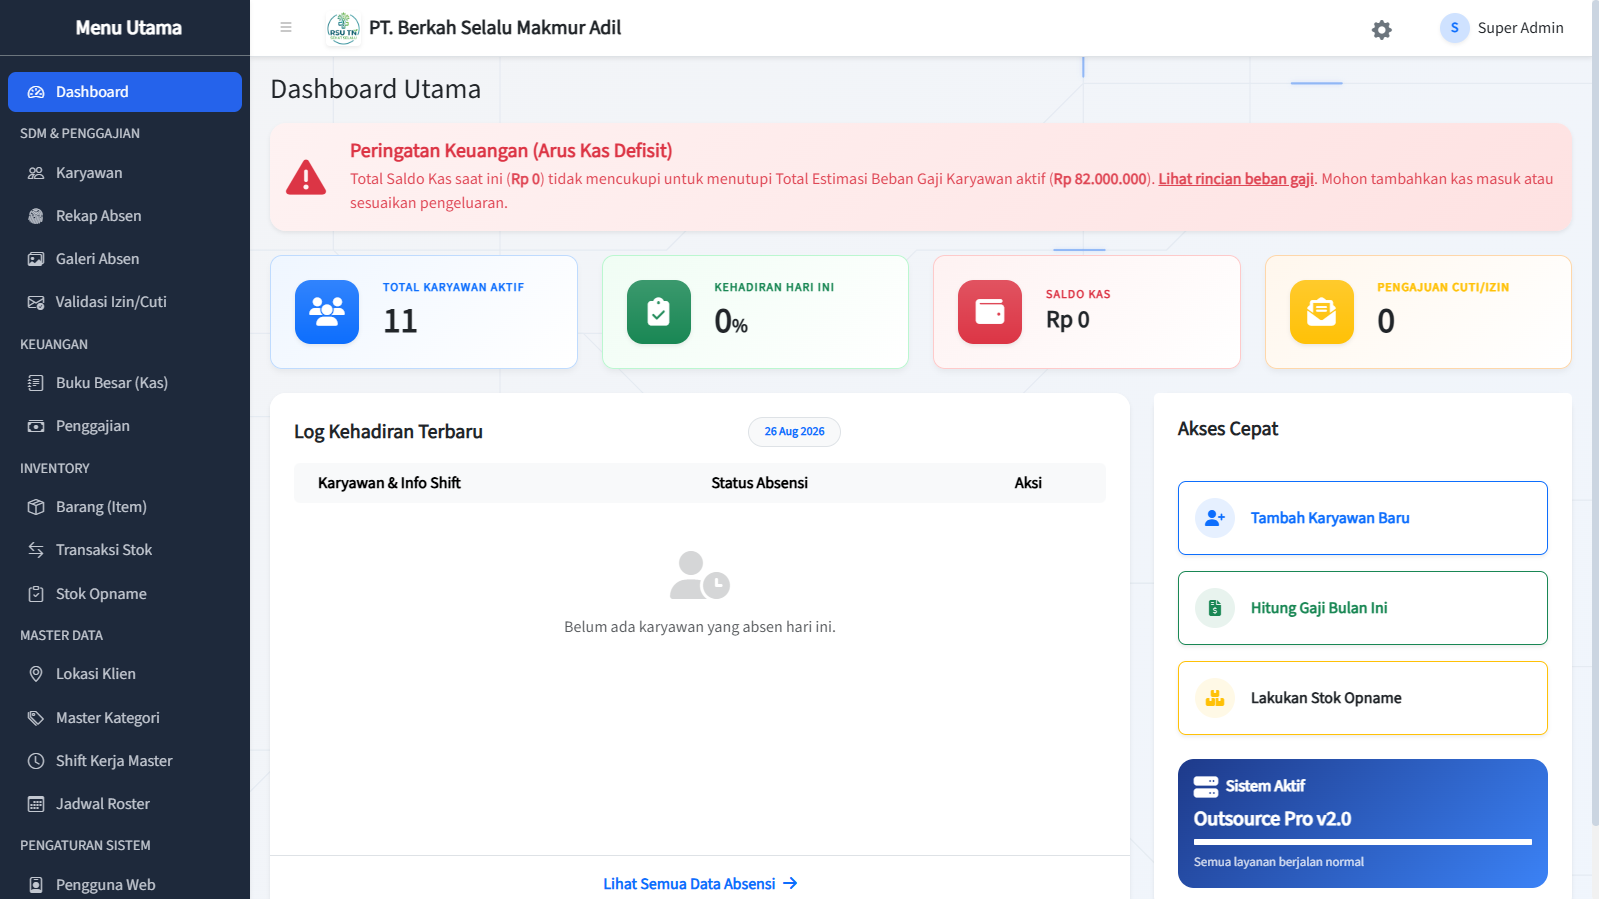The height and width of the screenshot is (899, 1599).
Task: Click the Status Absensi column header
Action: (760, 483)
